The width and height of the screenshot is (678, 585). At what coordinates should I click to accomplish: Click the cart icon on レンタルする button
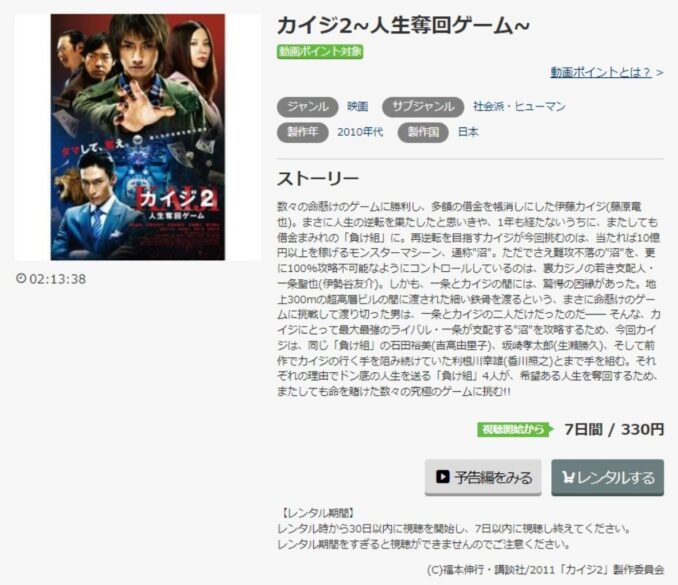tap(568, 477)
